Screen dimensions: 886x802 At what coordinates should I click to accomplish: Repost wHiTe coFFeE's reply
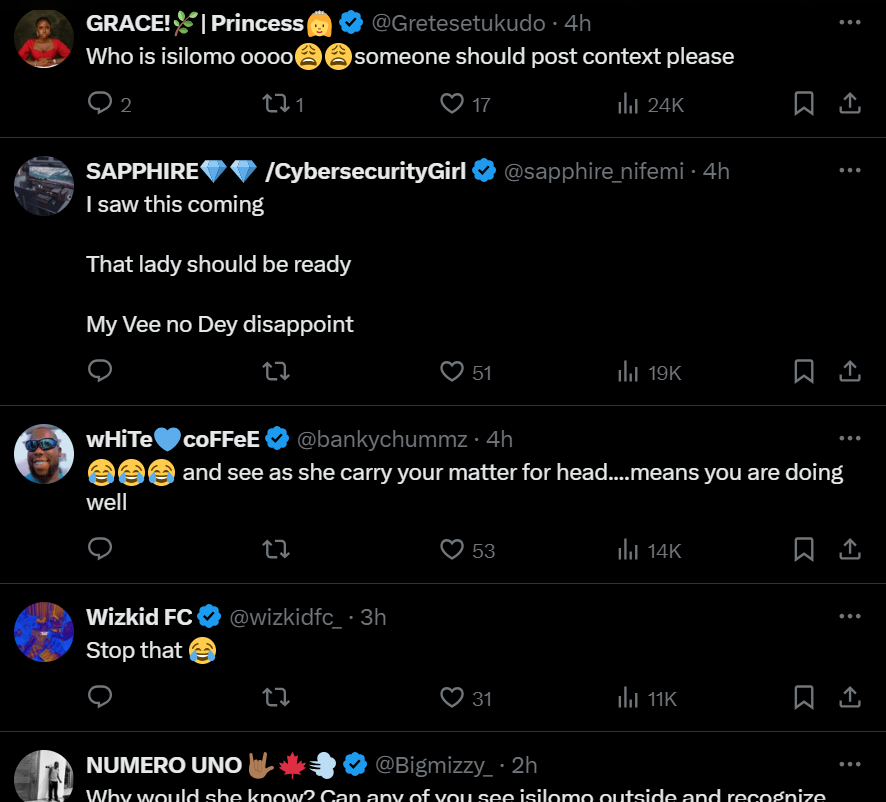[276, 549]
